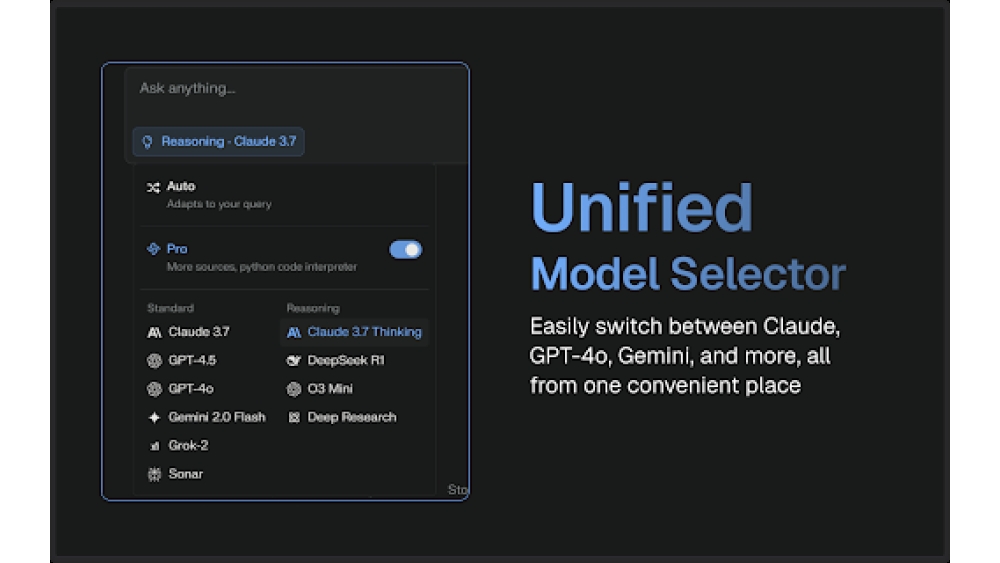
Task: Click the Deep Research icon
Action: pyautogui.click(x=294, y=417)
